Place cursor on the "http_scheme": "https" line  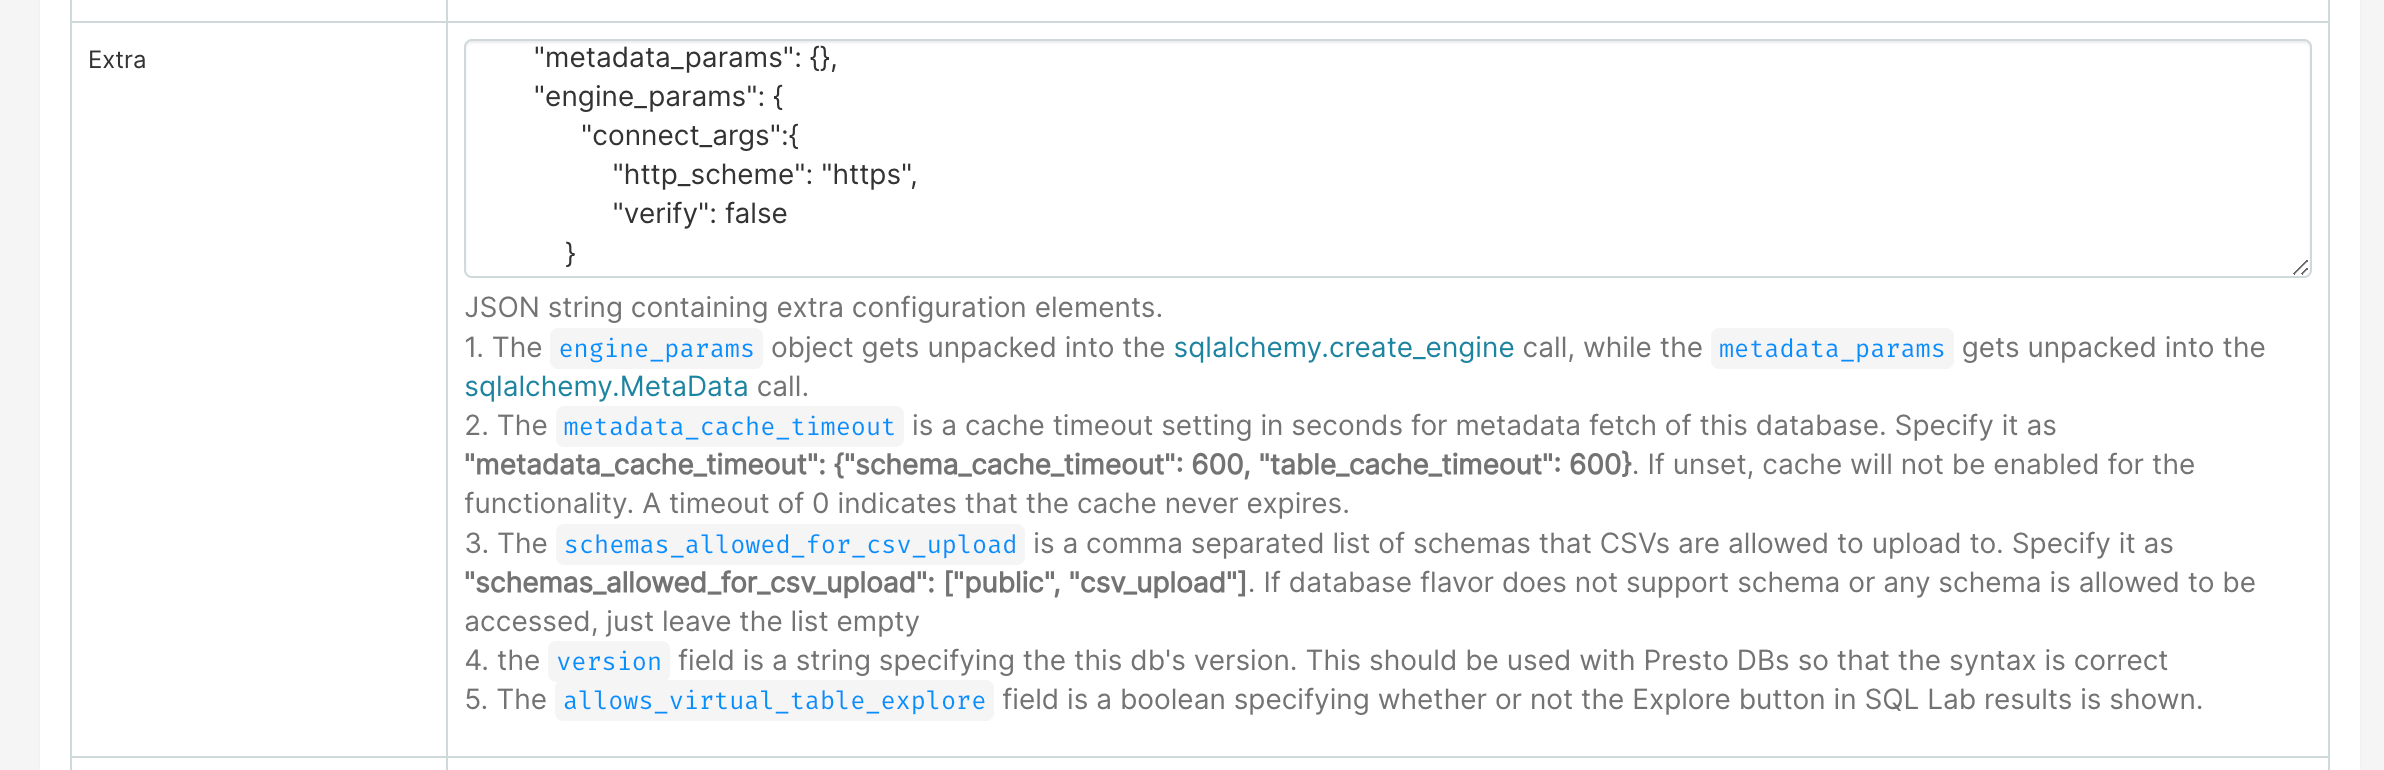click(765, 175)
